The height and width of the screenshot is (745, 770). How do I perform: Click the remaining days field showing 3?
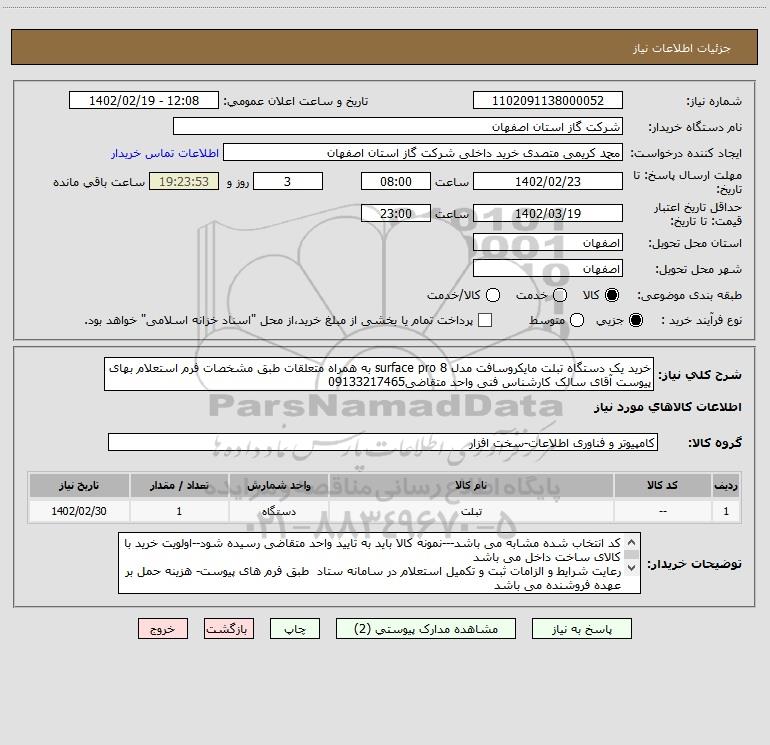pyautogui.click(x=288, y=181)
